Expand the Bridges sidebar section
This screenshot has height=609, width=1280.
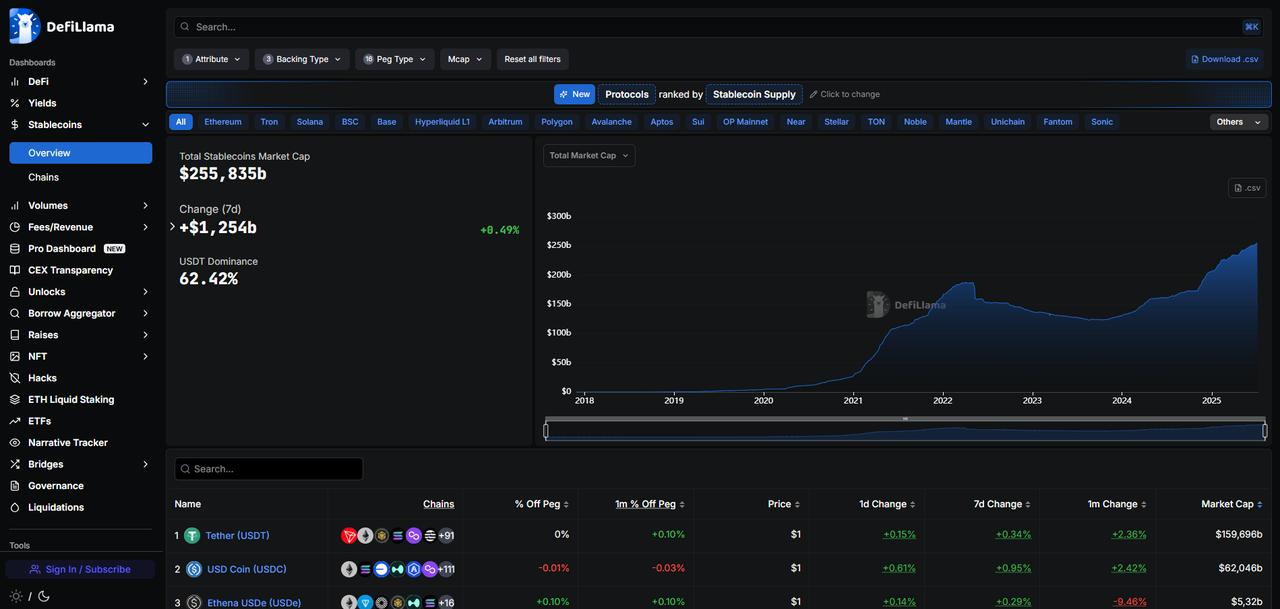(145, 465)
